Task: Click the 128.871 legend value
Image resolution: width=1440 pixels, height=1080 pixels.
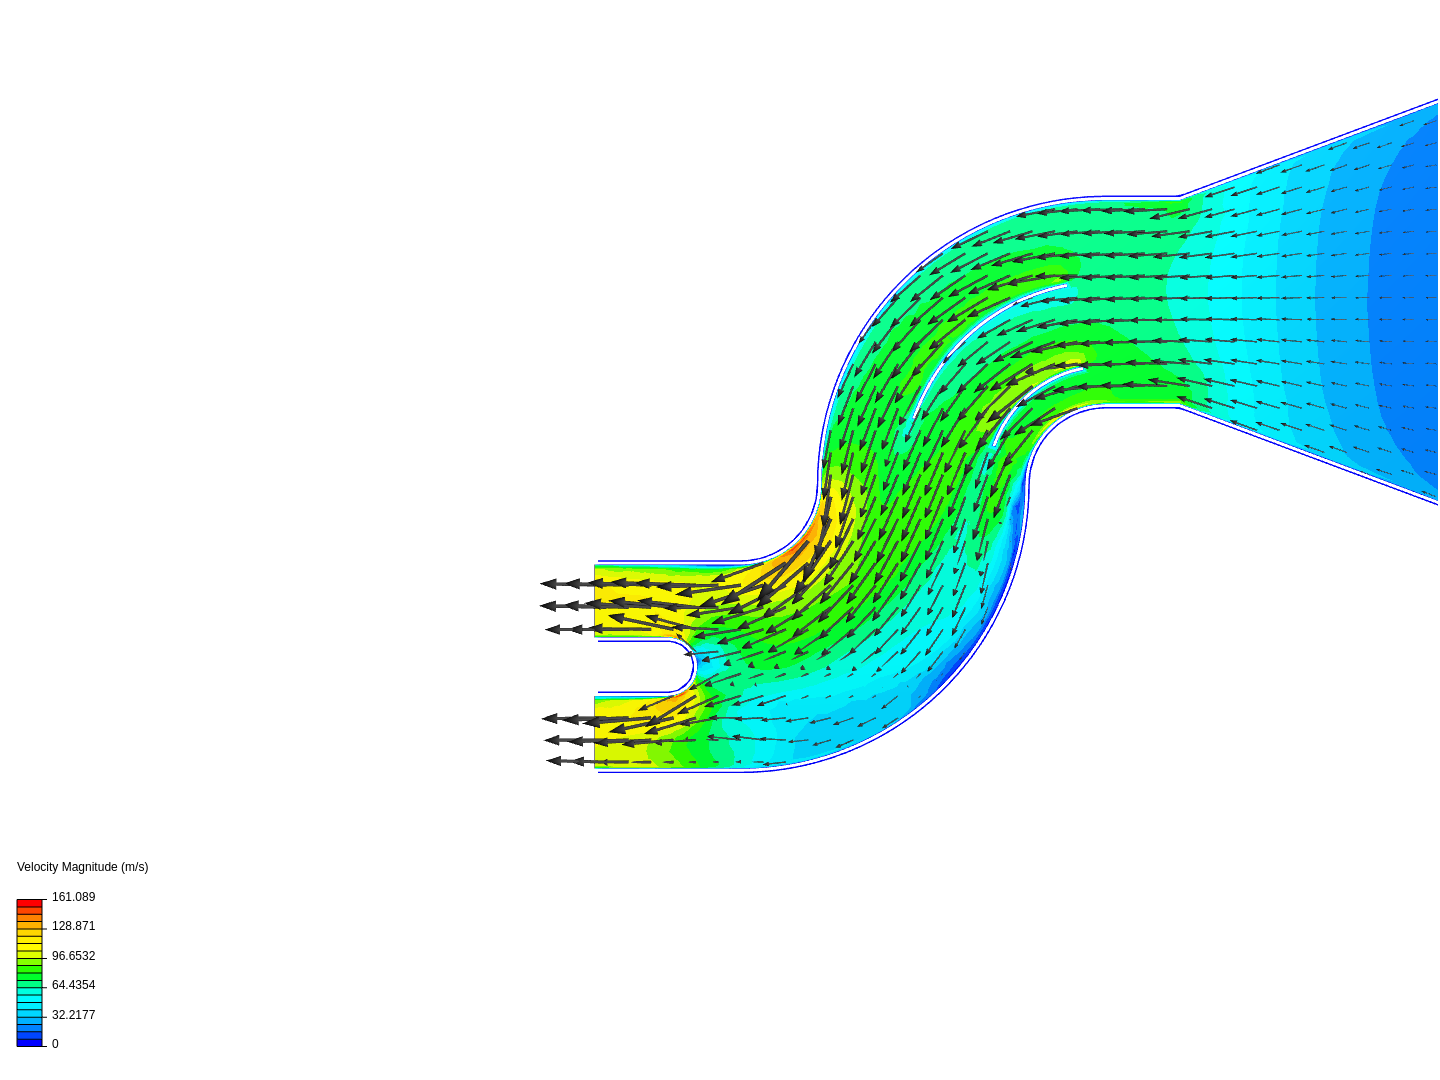Action: (x=73, y=926)
